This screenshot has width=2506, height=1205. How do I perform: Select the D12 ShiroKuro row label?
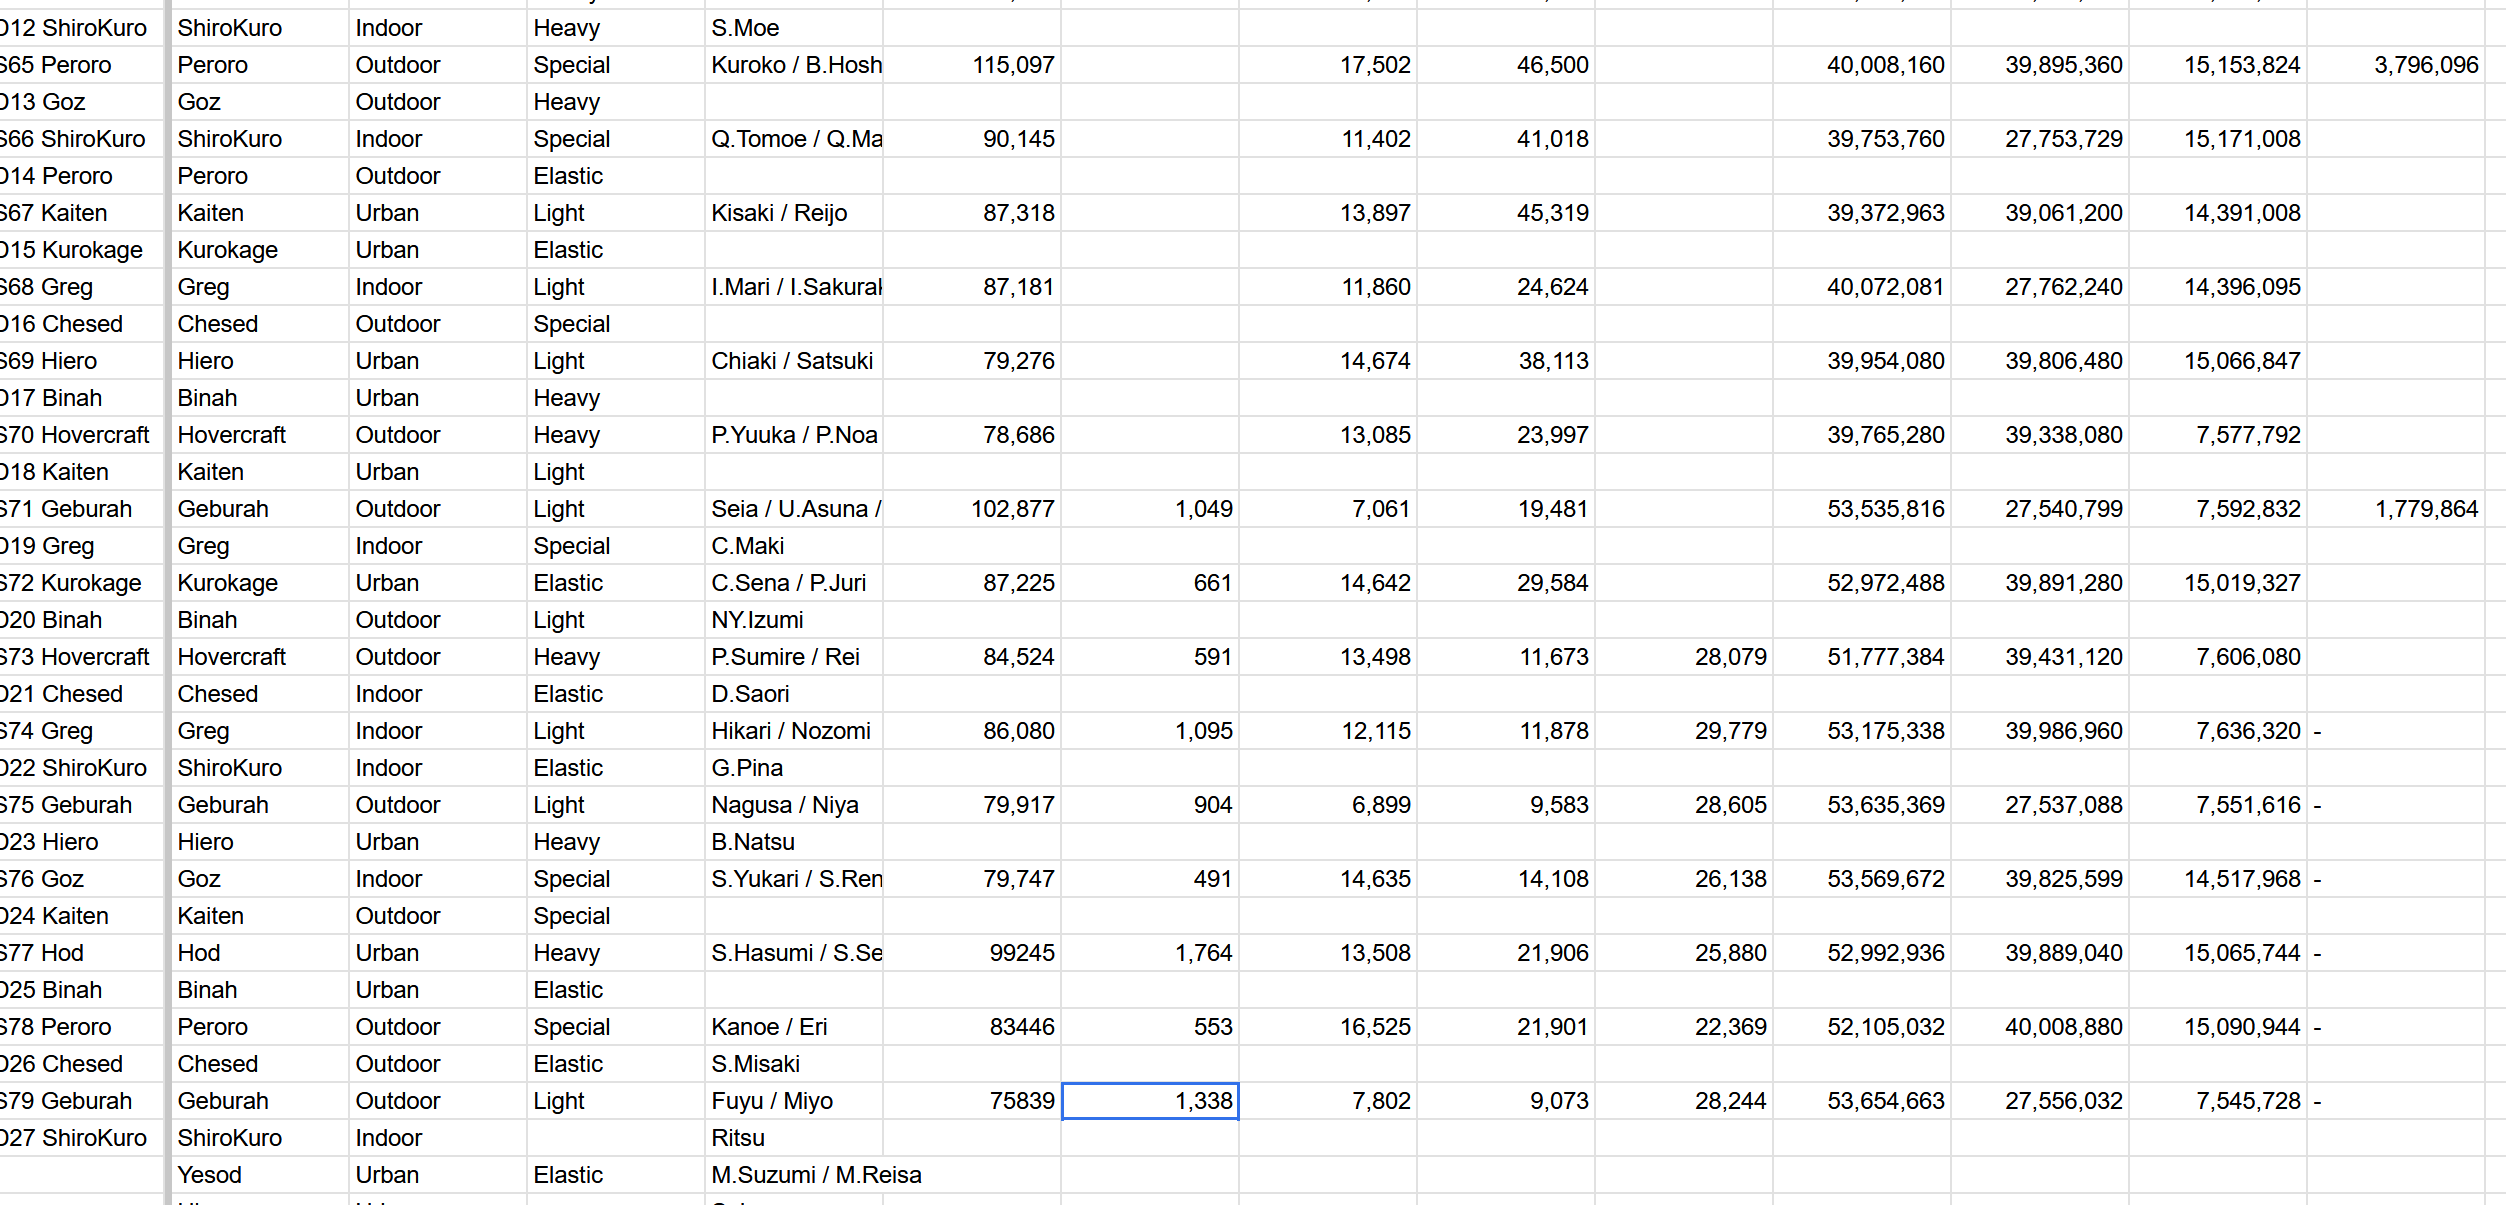coord(75,28)
